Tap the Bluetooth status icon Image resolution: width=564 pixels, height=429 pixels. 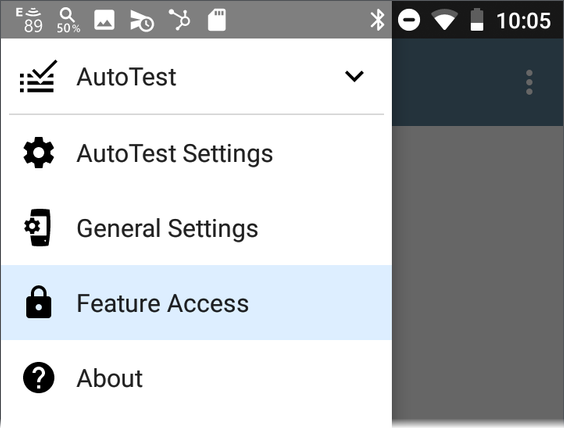click(377, 20)
